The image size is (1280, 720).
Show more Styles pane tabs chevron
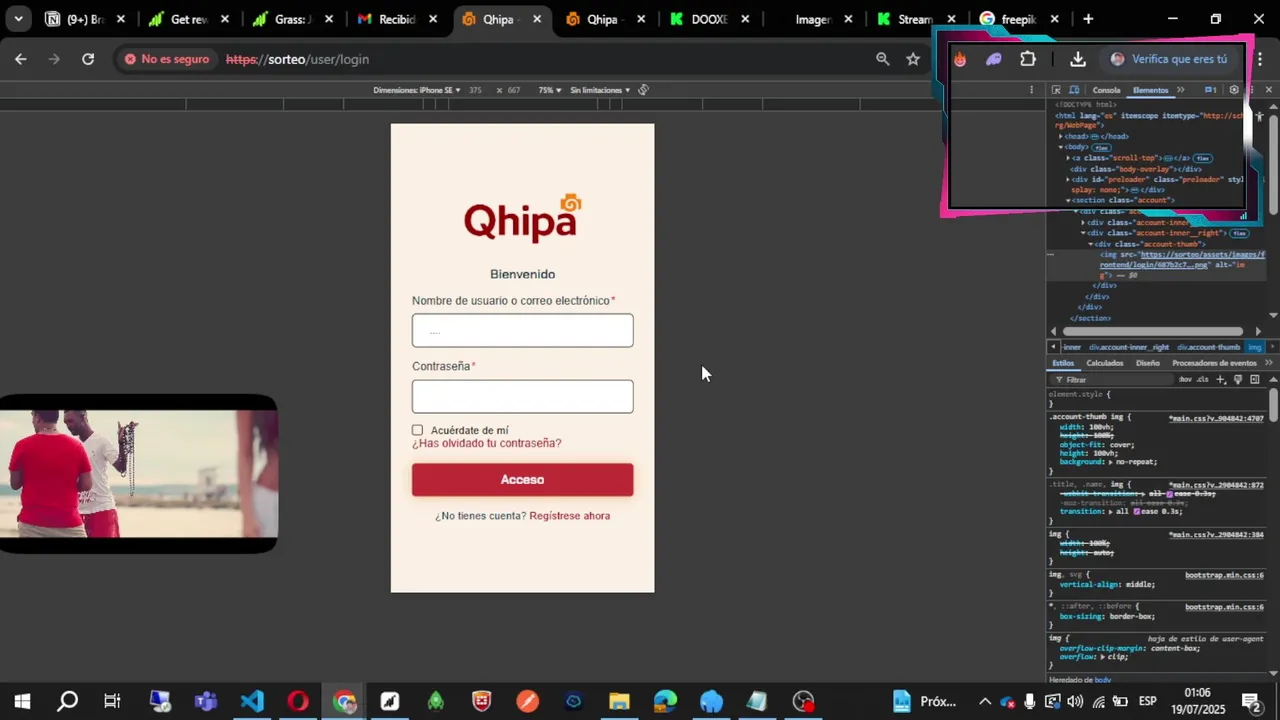coord(1268,363)
